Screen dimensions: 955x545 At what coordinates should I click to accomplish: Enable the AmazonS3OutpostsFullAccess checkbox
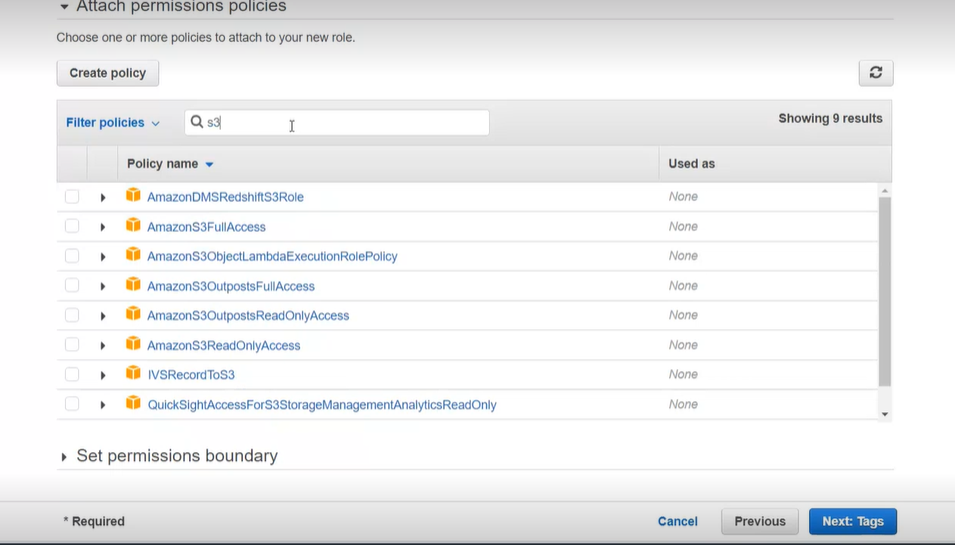pos(72,285)
